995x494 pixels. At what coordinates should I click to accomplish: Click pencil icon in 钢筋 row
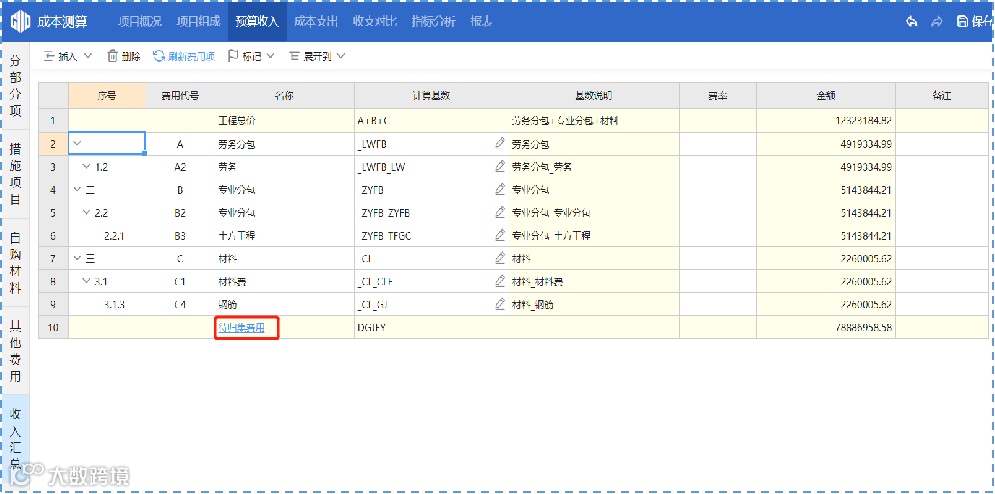click(x=500, y=304)
